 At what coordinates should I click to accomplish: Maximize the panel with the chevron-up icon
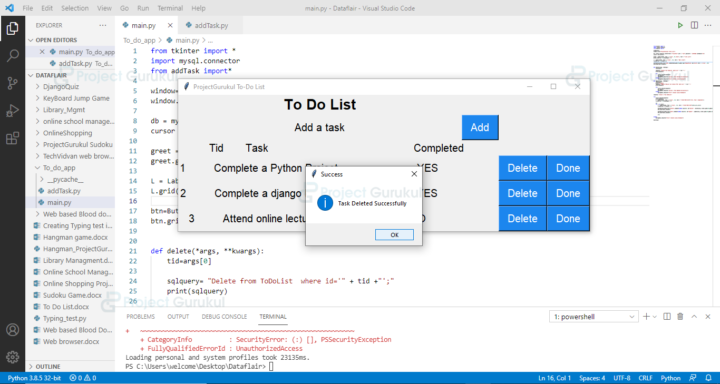pyautogui.click(x=694, y=316)
